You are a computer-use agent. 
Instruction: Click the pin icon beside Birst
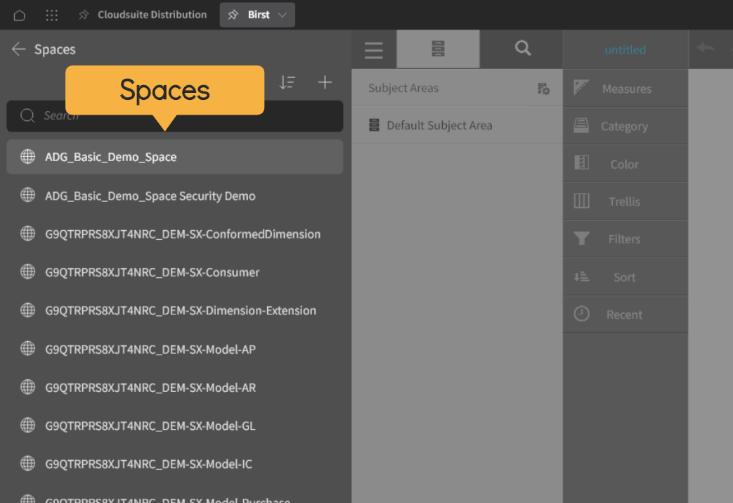tap(233, 15)
